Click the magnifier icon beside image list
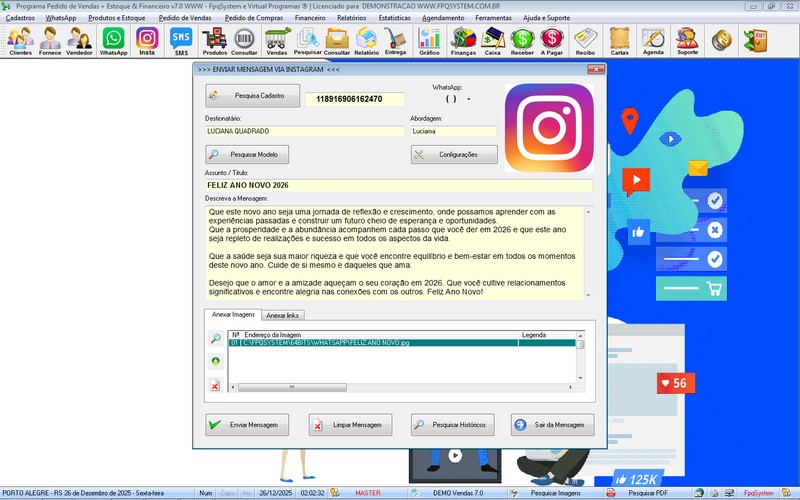Screen dimensions: 800x500 coord(215,338)
